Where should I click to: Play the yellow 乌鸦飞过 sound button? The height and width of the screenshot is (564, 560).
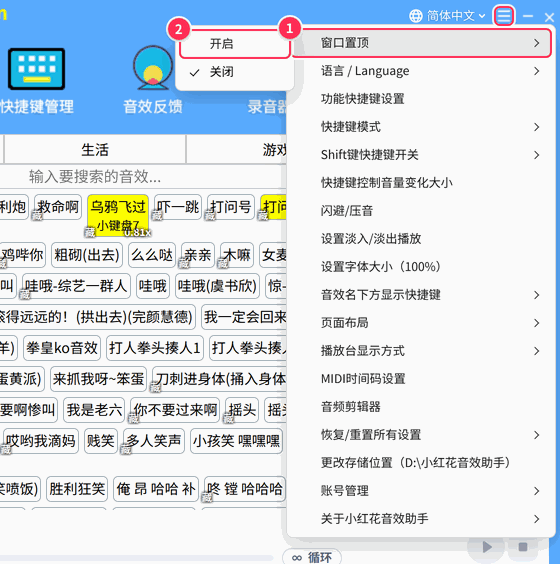click(x=118, y=215)
